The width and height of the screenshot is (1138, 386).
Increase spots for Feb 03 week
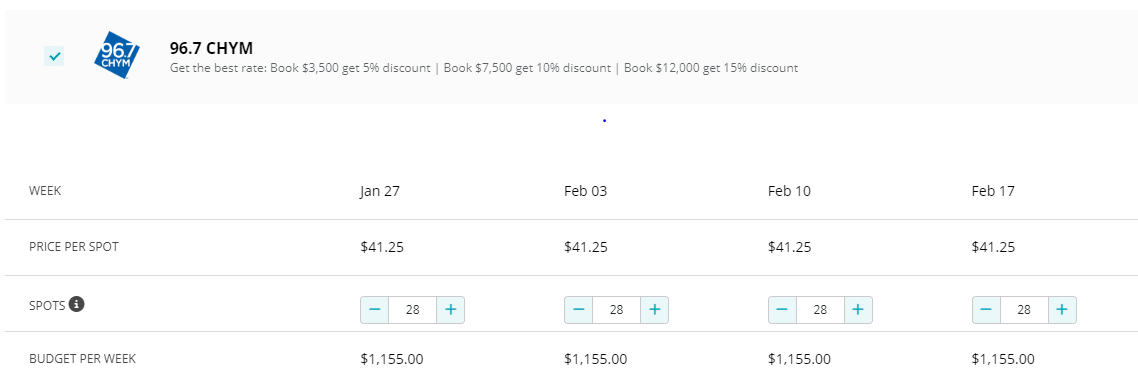(x=655, y=310)
